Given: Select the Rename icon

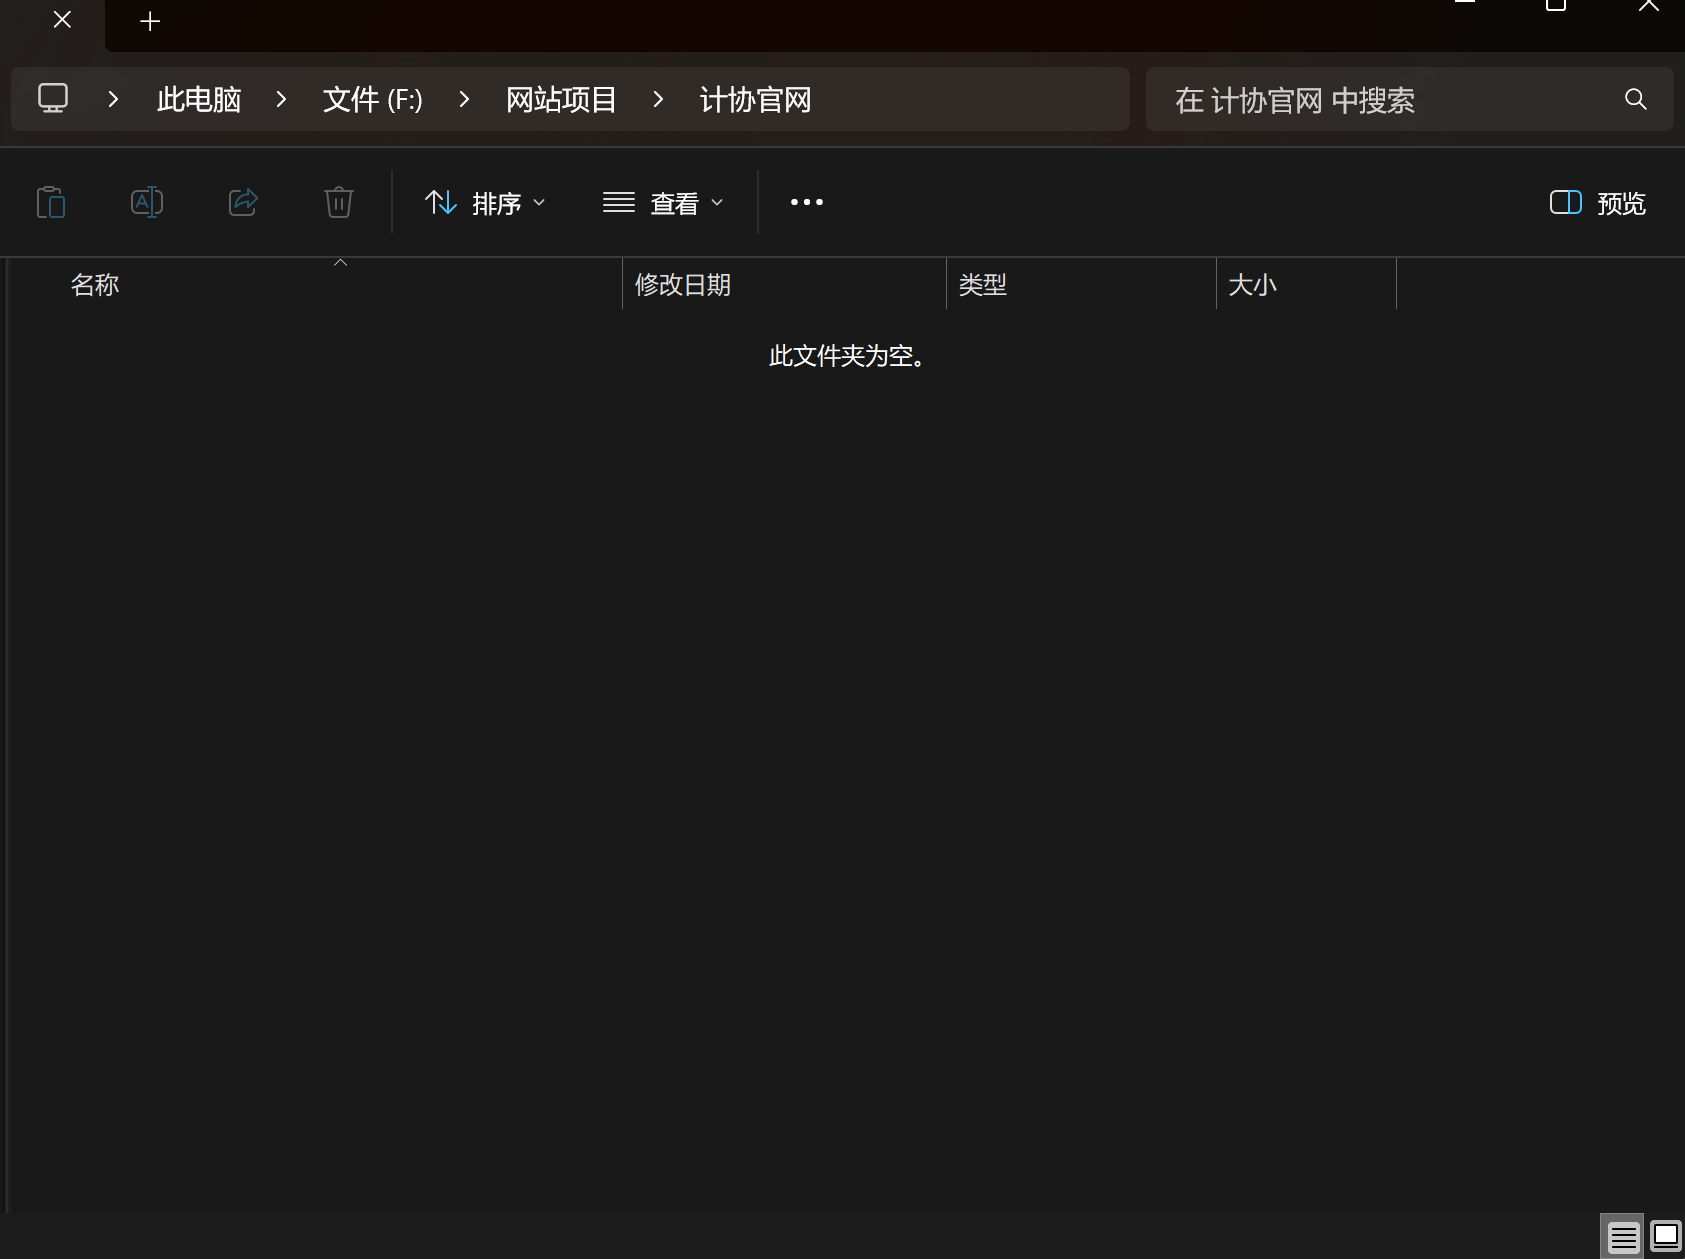Looking at the screenshot, I should 147,202.
